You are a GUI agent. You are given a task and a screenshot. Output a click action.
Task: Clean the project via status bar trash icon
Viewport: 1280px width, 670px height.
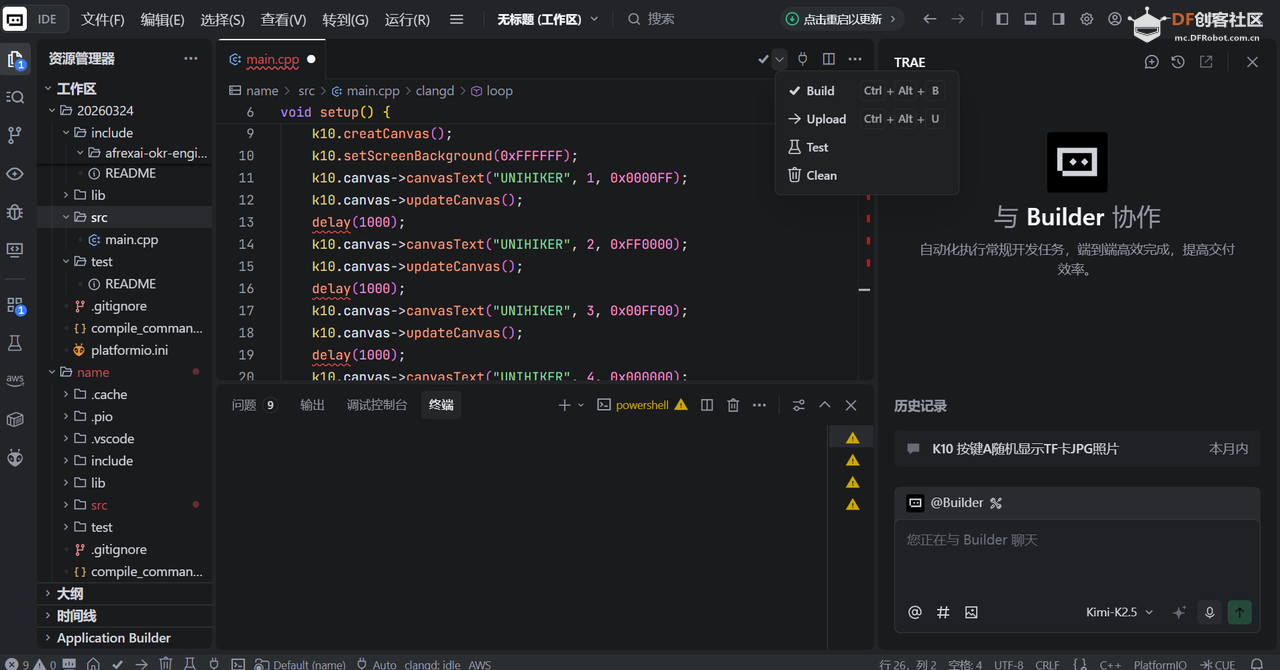[164, 662]
